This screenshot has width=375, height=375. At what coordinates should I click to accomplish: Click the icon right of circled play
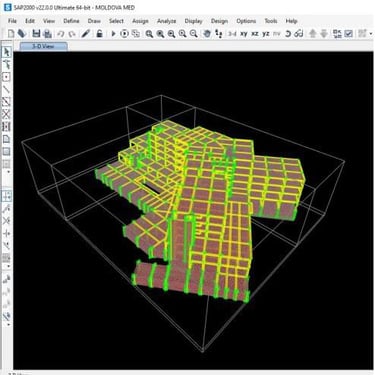pos(136,34)
